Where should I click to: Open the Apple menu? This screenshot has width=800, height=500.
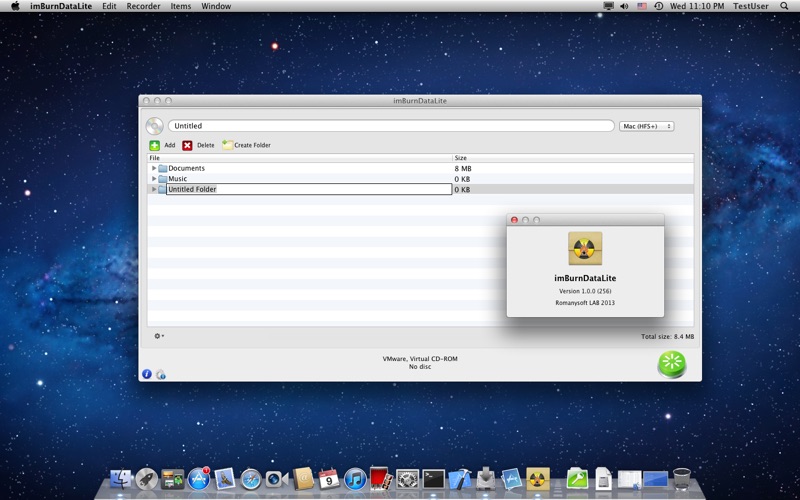15,6
